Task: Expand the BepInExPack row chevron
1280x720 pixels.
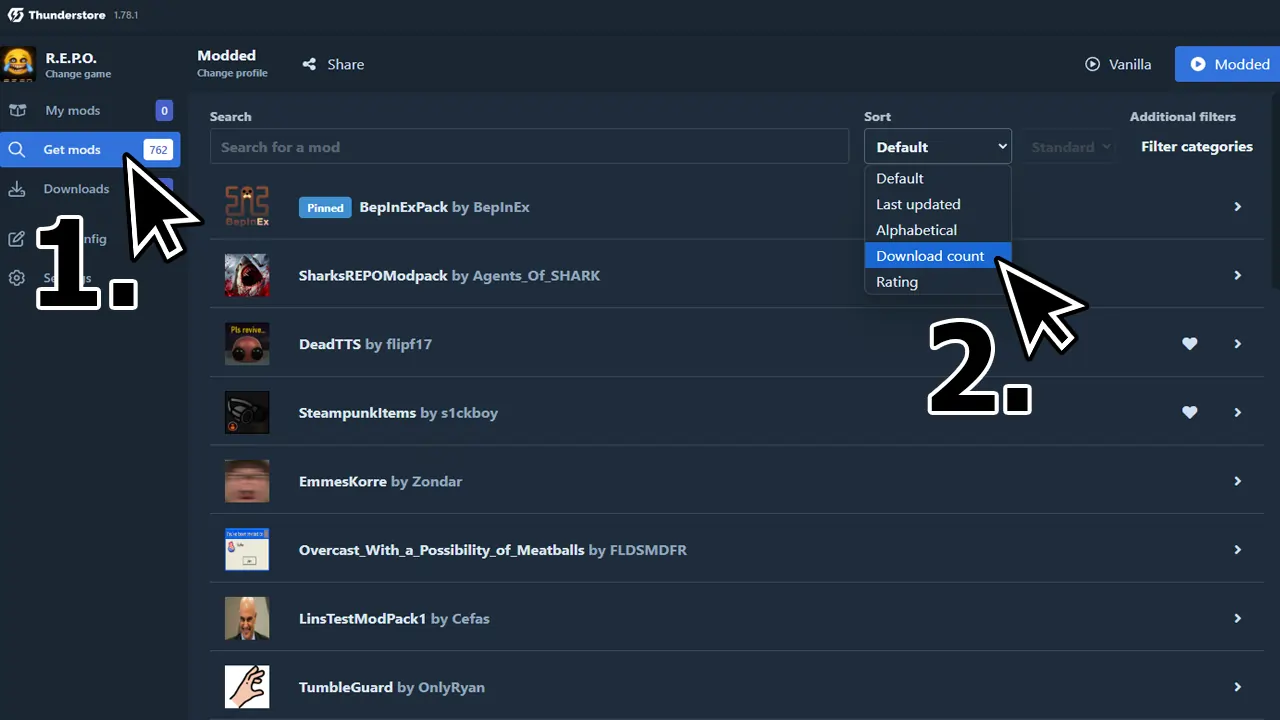Action: click(1237, 206)
